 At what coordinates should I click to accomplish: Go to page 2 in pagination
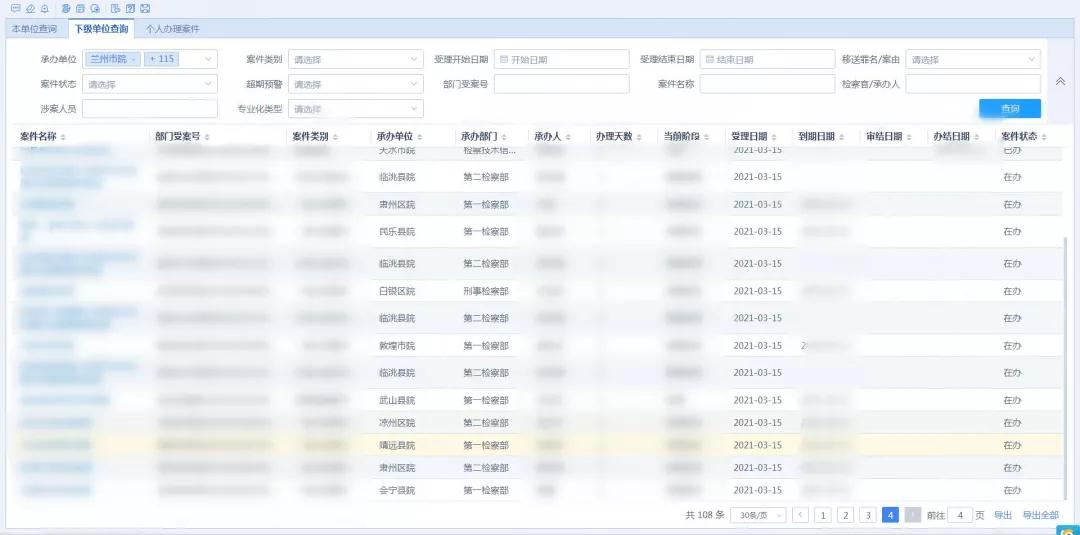[845, 515]
